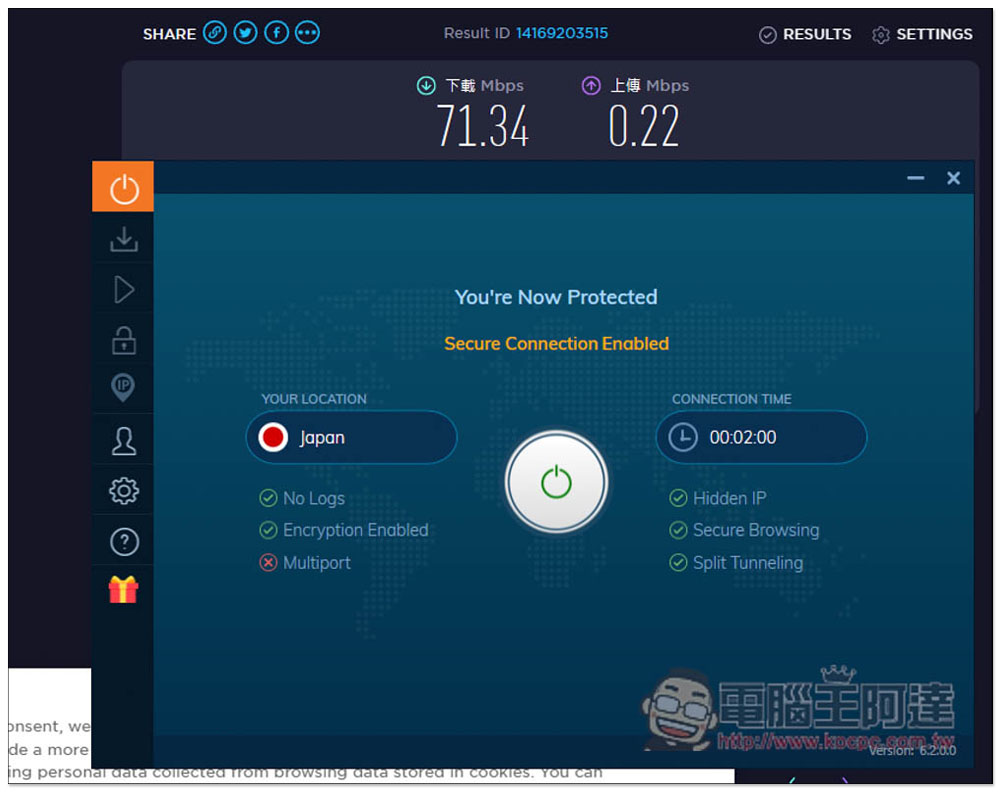Select the padlock security icon
1000x793 pixels.
click(x=123, y=340)
